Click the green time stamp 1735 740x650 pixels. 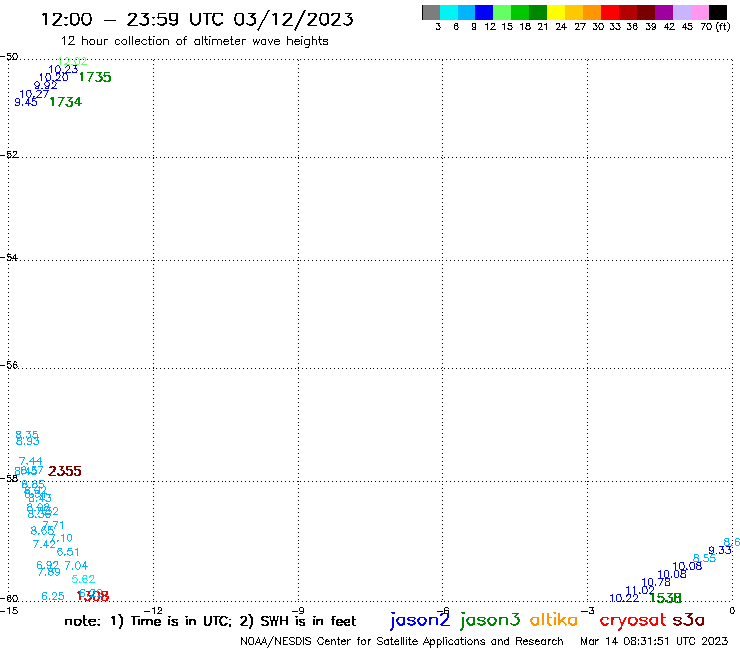coord(95,77)
